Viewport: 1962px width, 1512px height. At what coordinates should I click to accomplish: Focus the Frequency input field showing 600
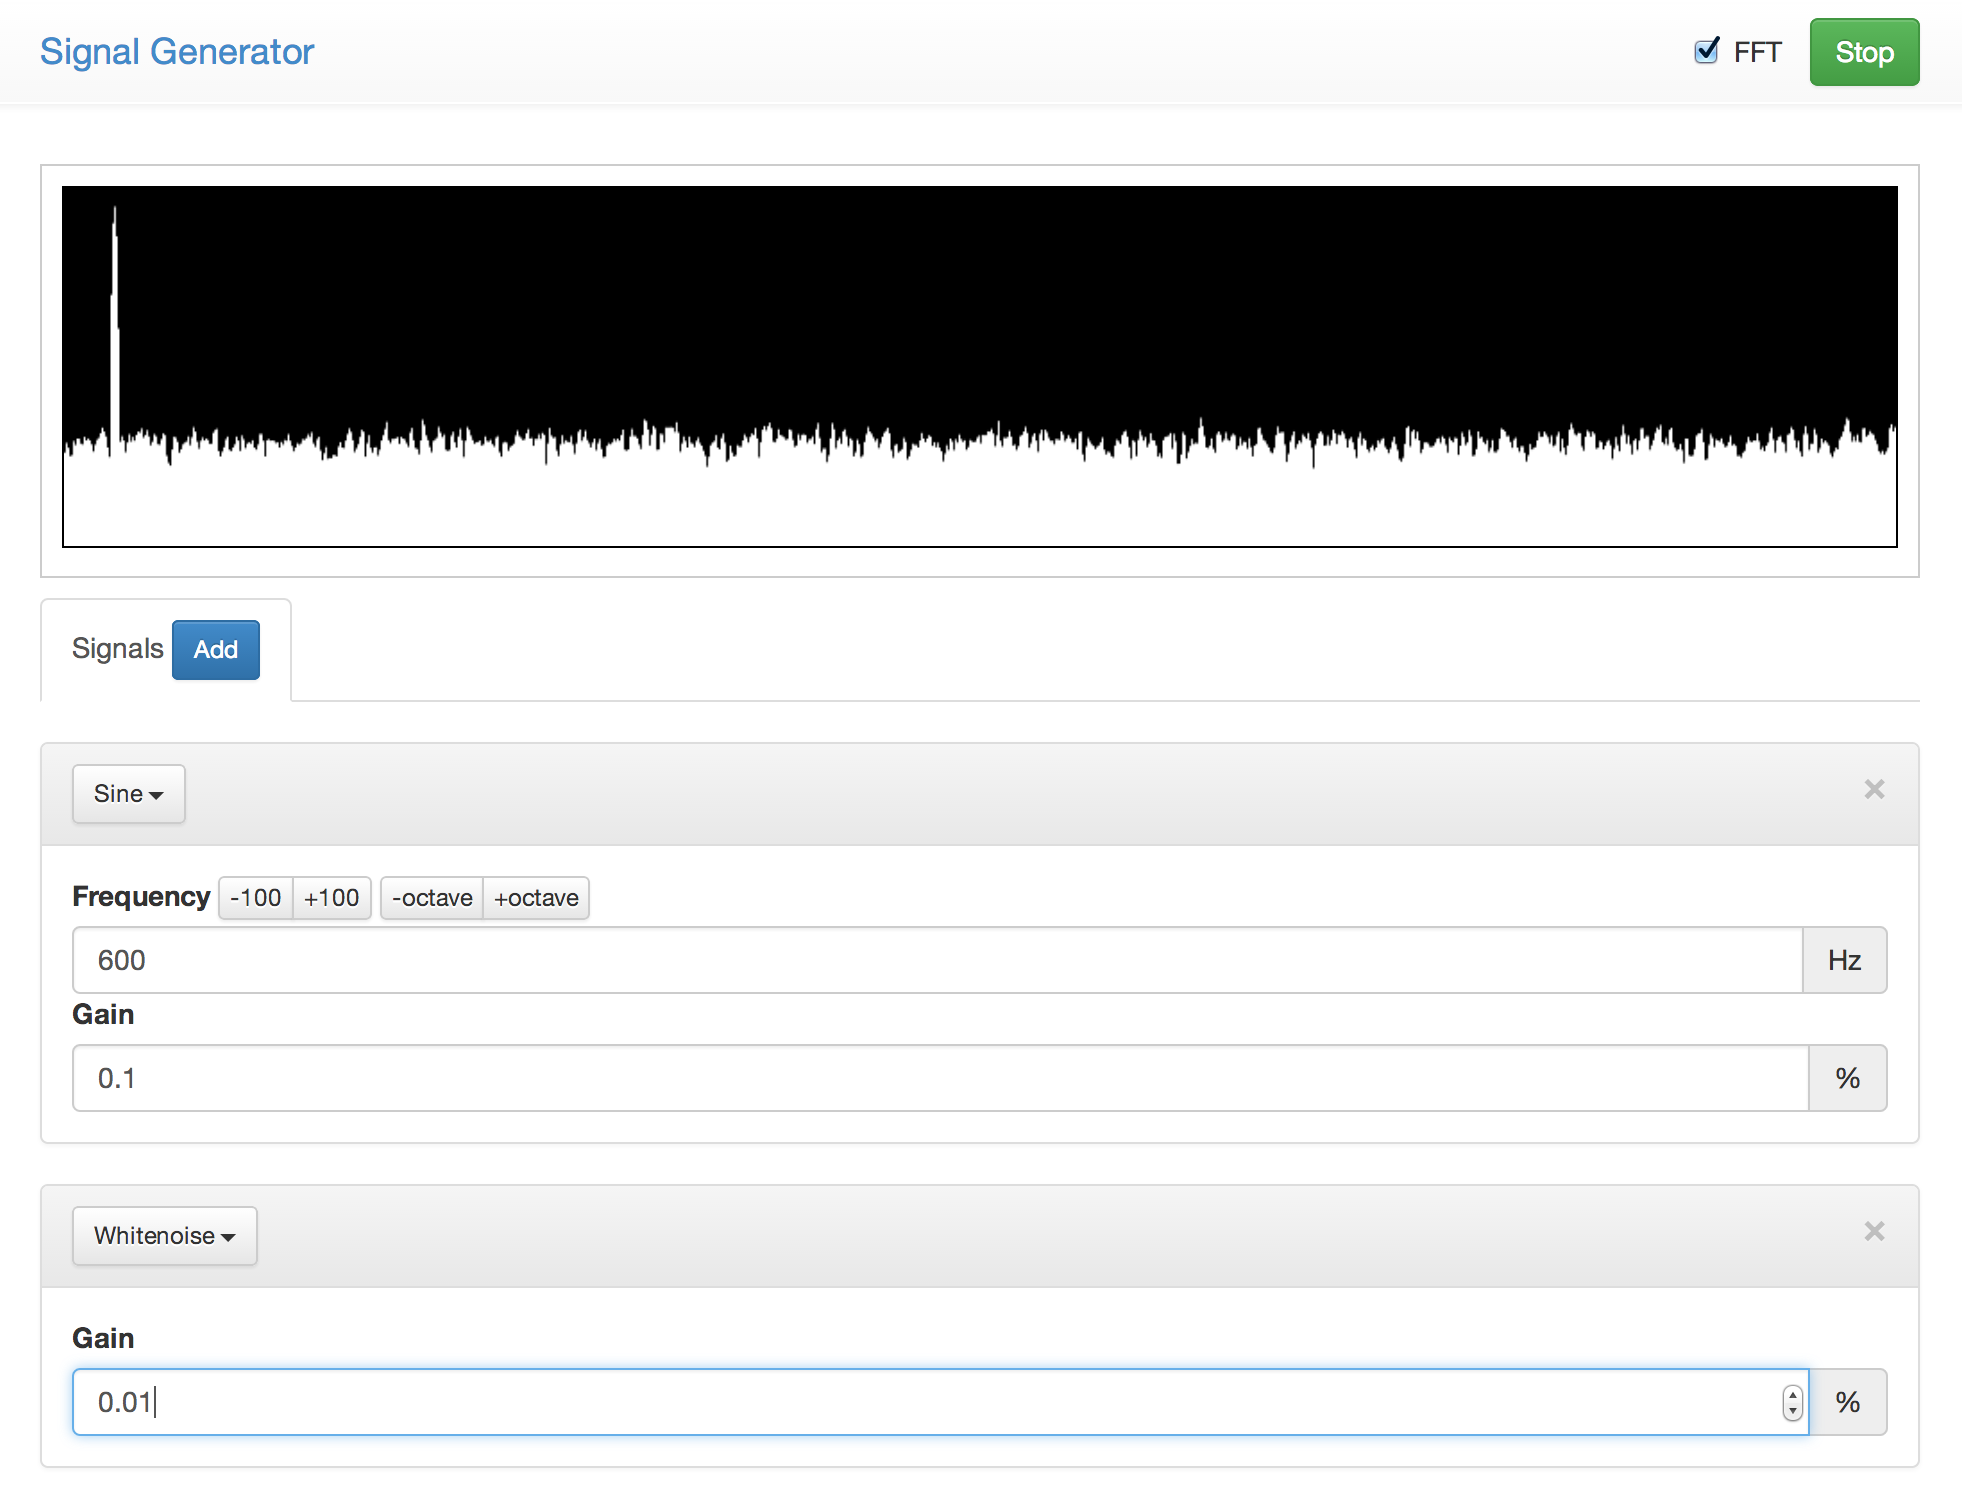pyautogui.click(x=936, y=960)
